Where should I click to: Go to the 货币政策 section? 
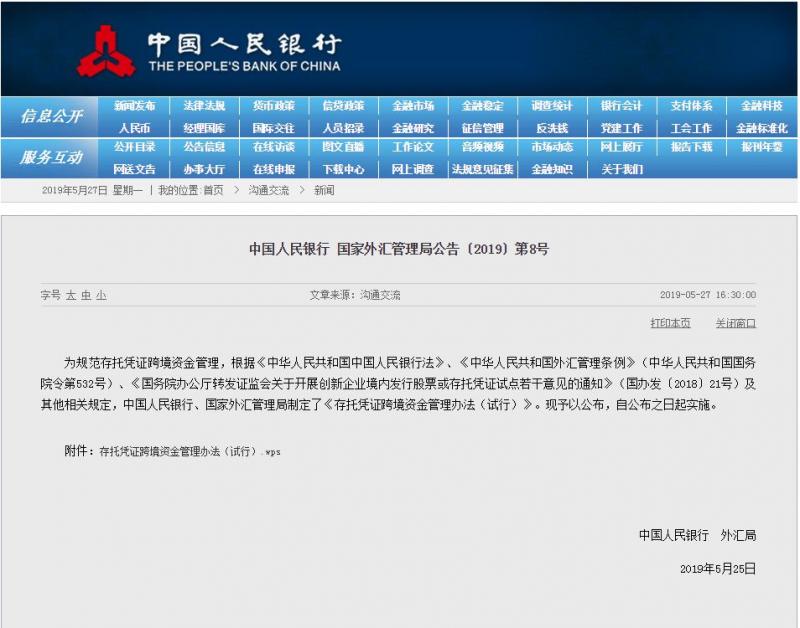pyautogui.click(x=274, y=106)
